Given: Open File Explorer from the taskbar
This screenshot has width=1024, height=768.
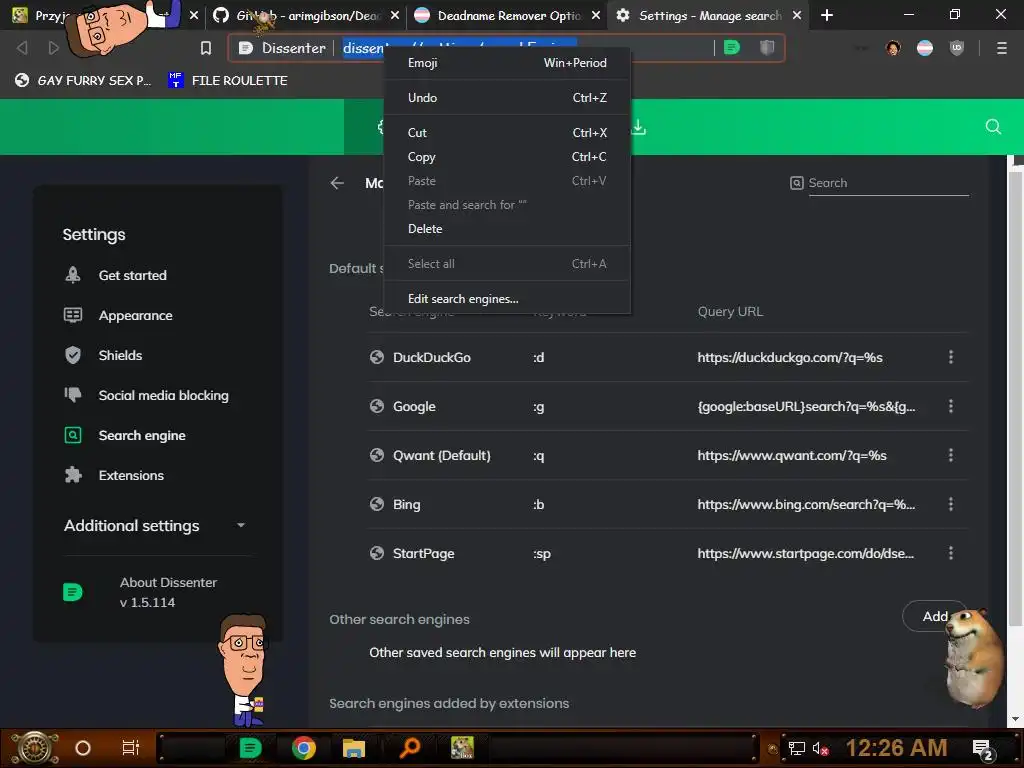Looking at the screenshot, I should [353, 748].
